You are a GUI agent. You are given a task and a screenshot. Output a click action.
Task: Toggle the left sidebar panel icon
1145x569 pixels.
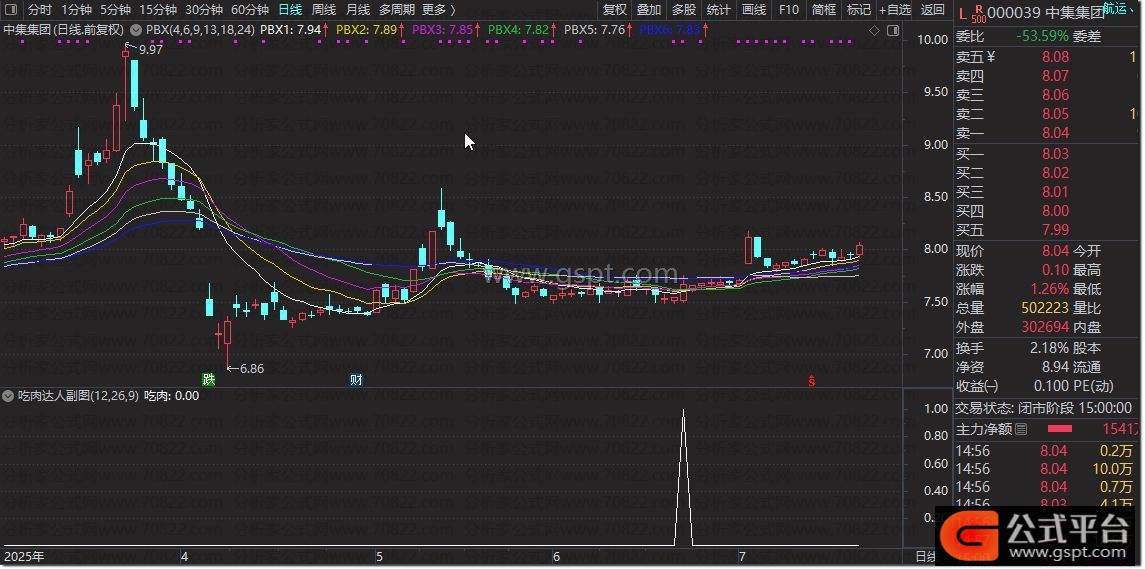coord(11,9)
